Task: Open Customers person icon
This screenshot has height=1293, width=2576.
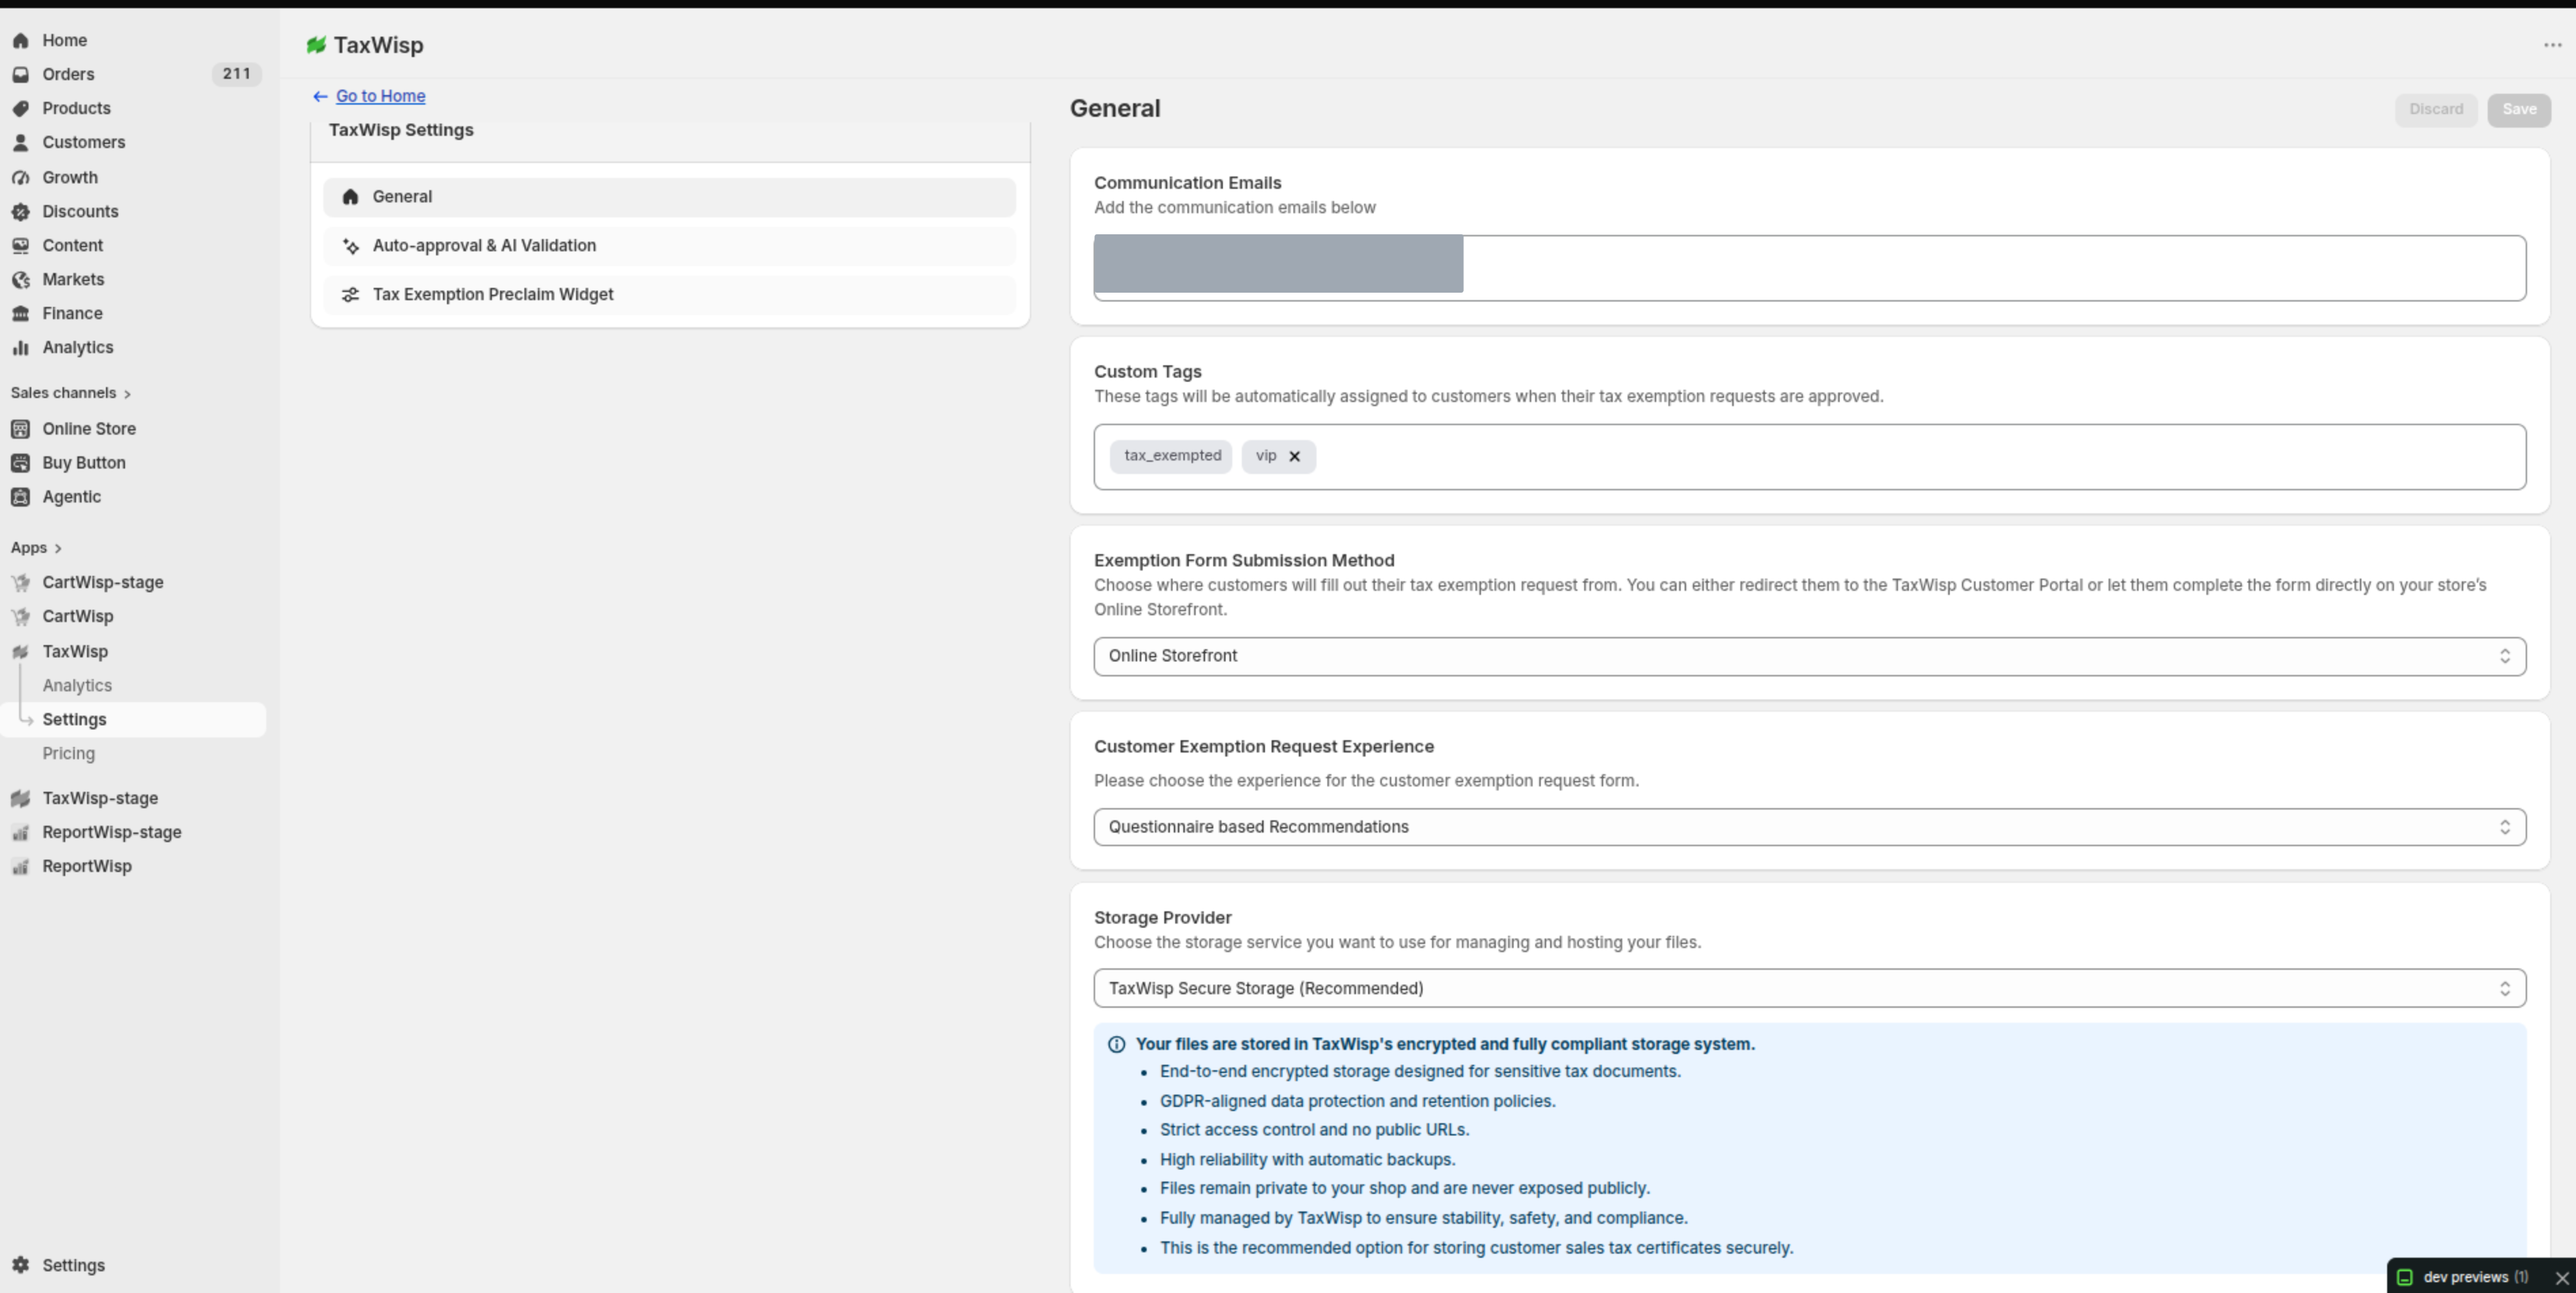Action: [x=20, y=142]
